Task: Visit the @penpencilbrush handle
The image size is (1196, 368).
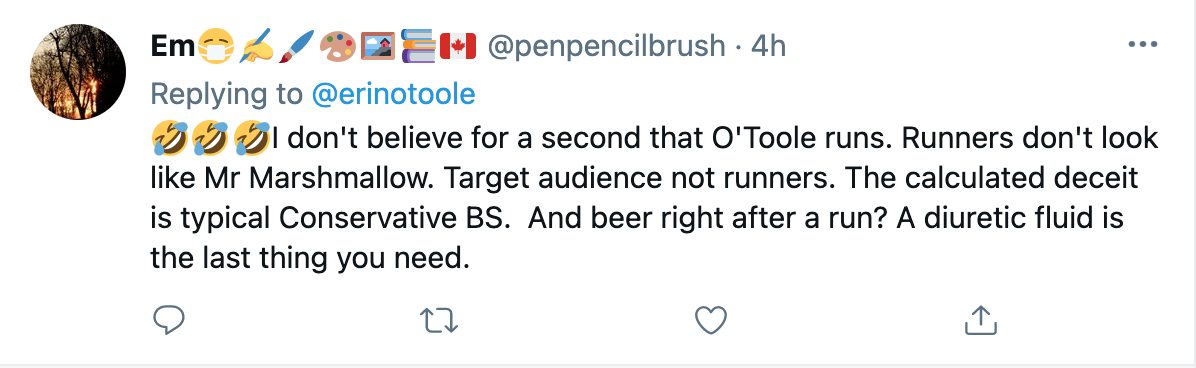Action: (605, 47)
